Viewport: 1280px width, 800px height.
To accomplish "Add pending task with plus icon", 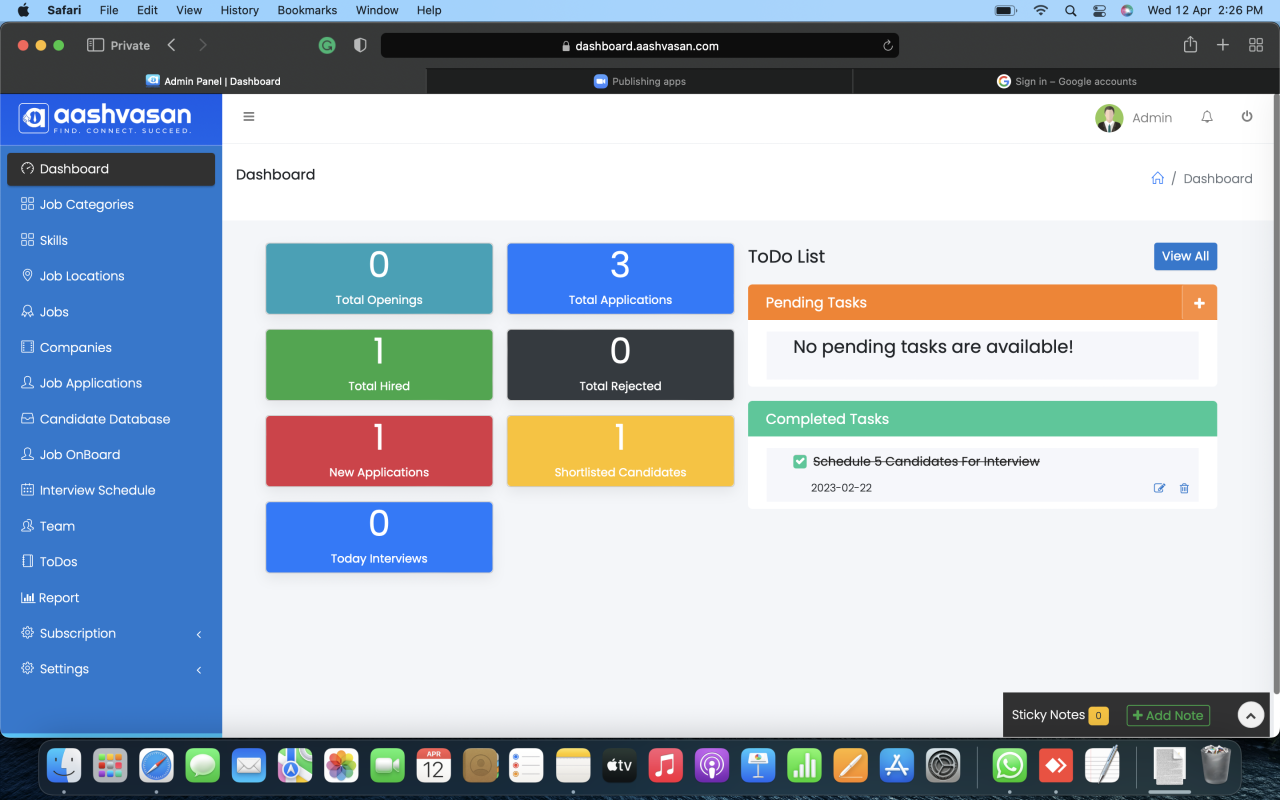I will 1199,303.
